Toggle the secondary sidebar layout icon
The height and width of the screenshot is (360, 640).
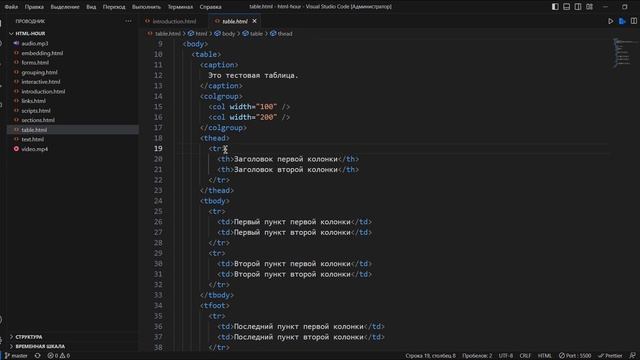(578, 7)
